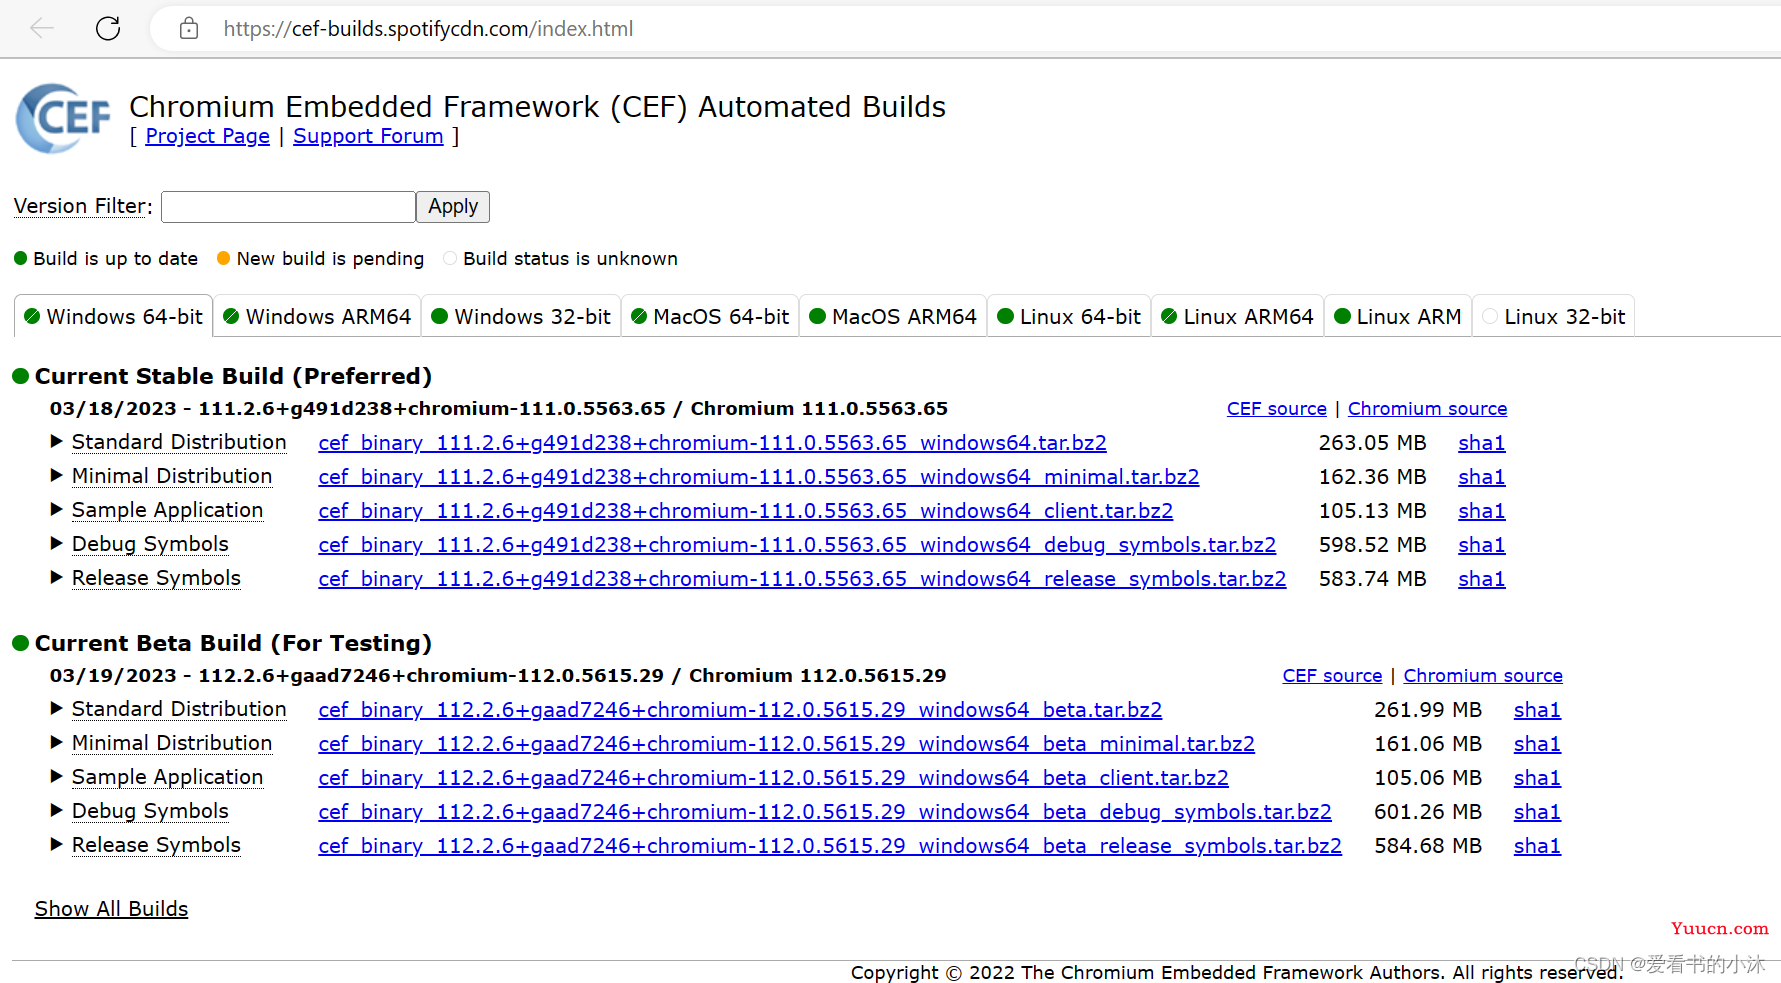Open the Linux 32-bit tab

(1554, 316)
